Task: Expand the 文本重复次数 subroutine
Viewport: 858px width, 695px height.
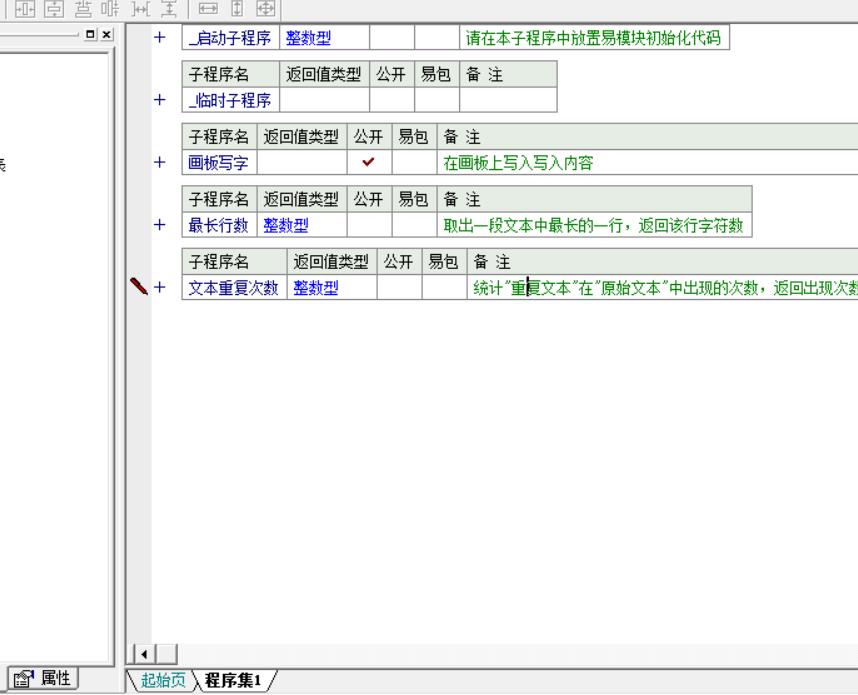Action: coord(158,288)
